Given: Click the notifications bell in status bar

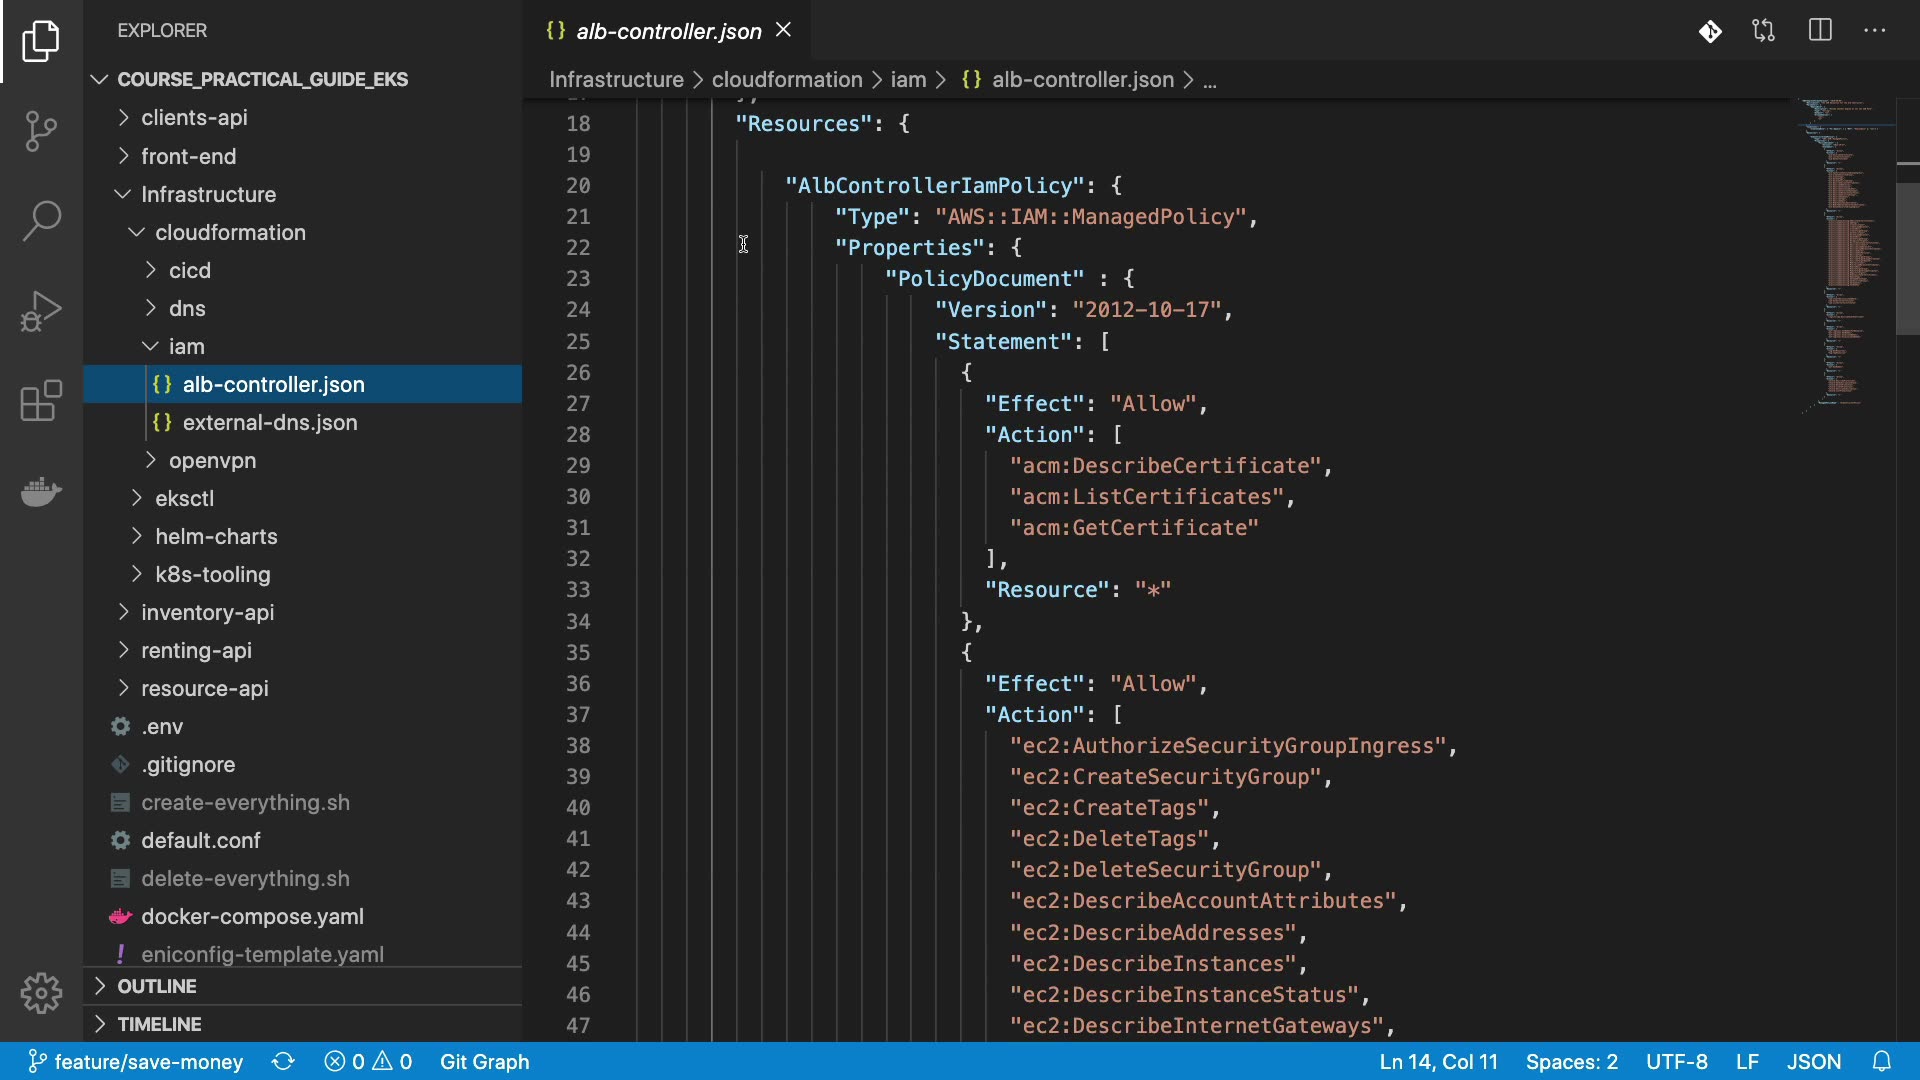Looking at the screenshot, I should pos(1882,1062).
